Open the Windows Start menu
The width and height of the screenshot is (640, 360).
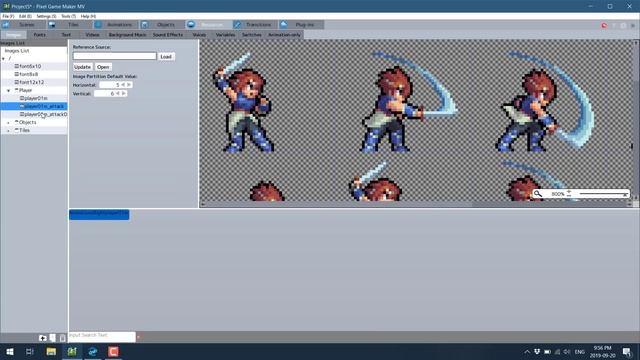(9, 351)
